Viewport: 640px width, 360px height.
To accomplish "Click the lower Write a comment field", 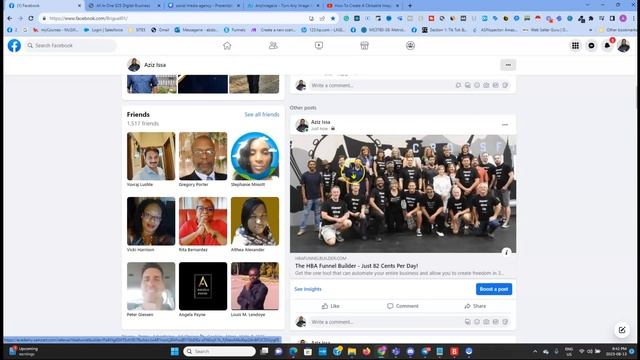I will point(410,322).
